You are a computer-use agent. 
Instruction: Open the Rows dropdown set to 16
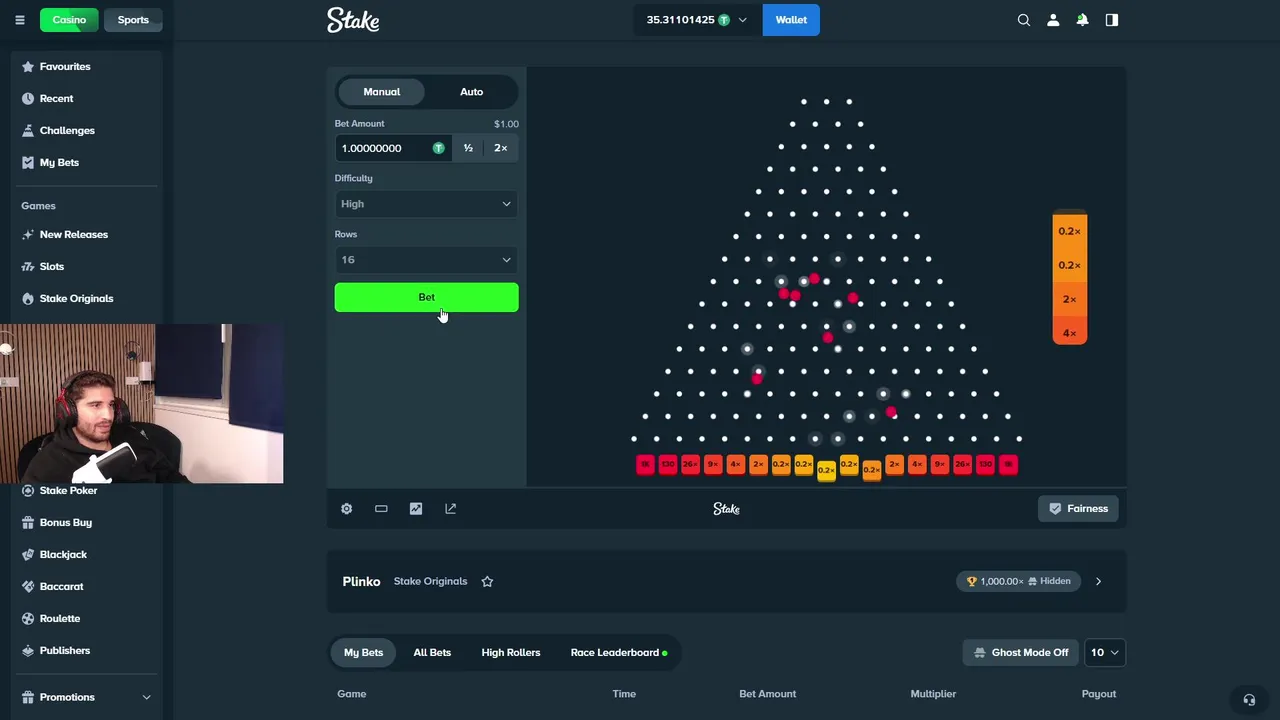click(427, 260)
